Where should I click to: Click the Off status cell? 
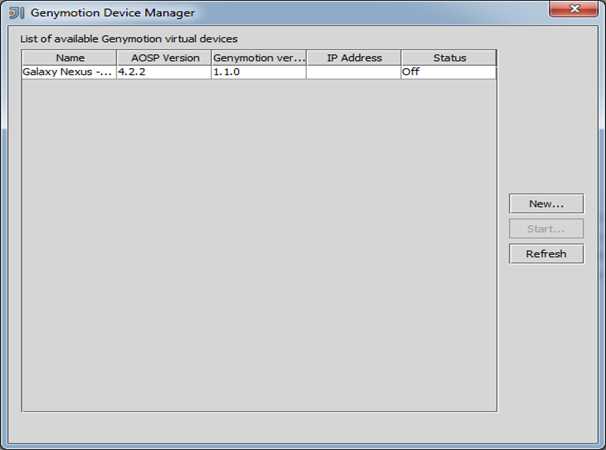coord(449,72)
